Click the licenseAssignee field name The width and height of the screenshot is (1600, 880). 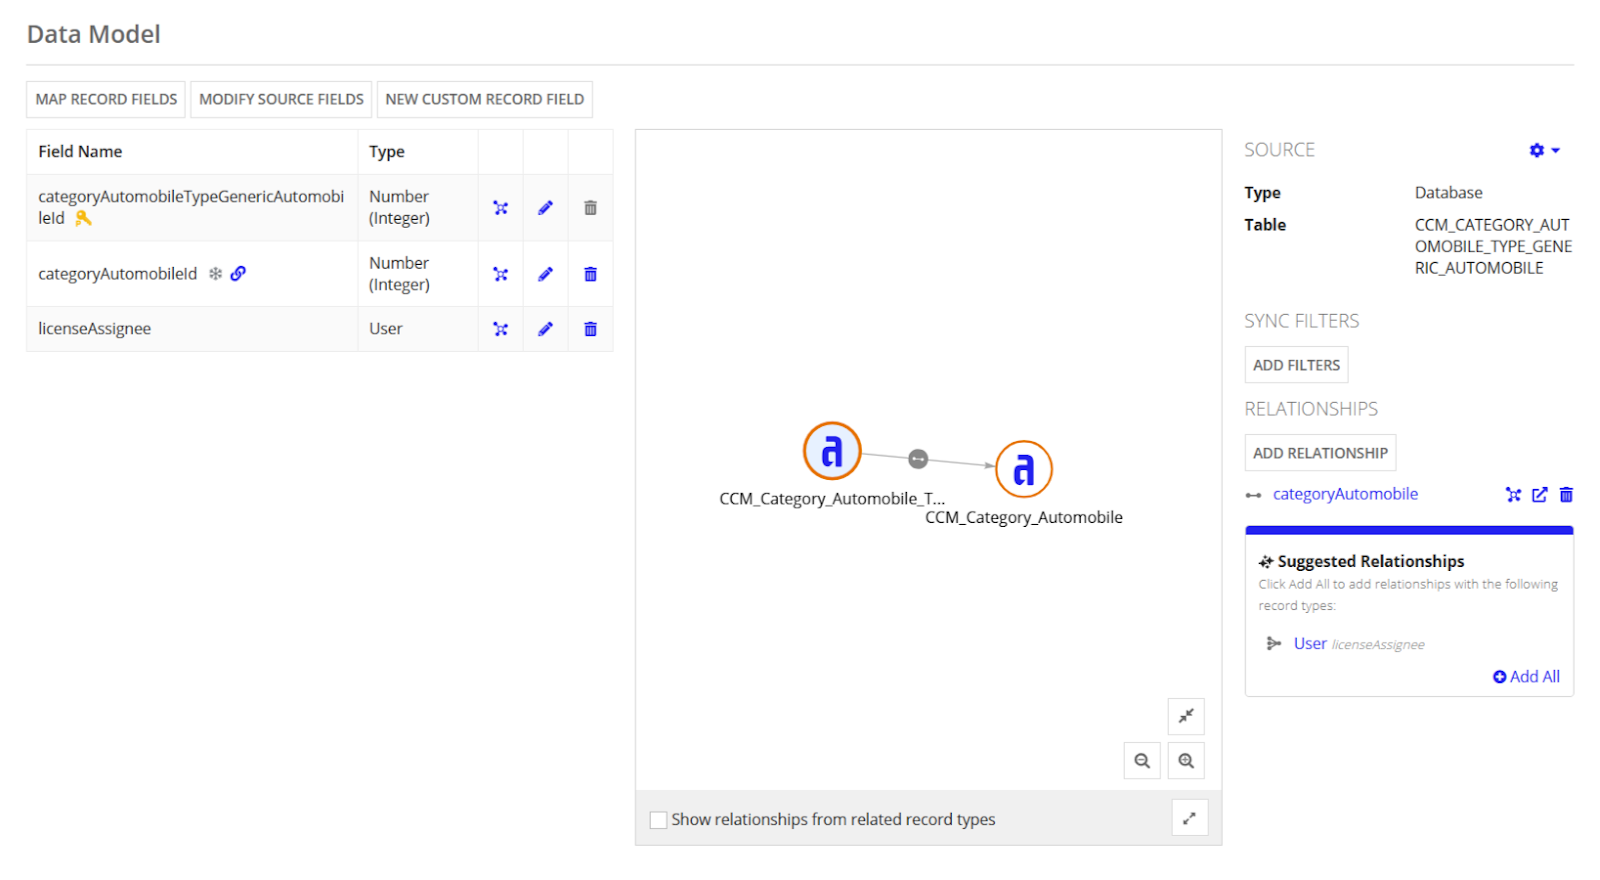(95, 329)
